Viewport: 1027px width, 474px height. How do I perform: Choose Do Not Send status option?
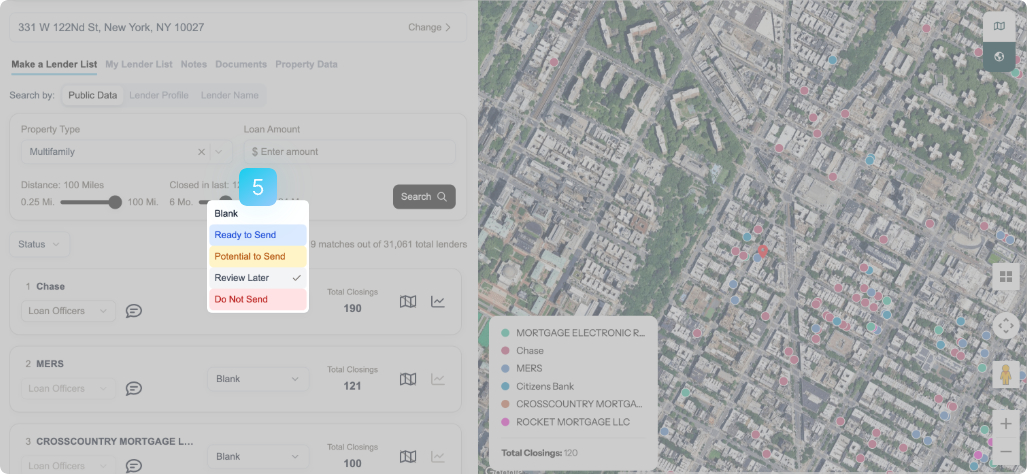[258, 299]
